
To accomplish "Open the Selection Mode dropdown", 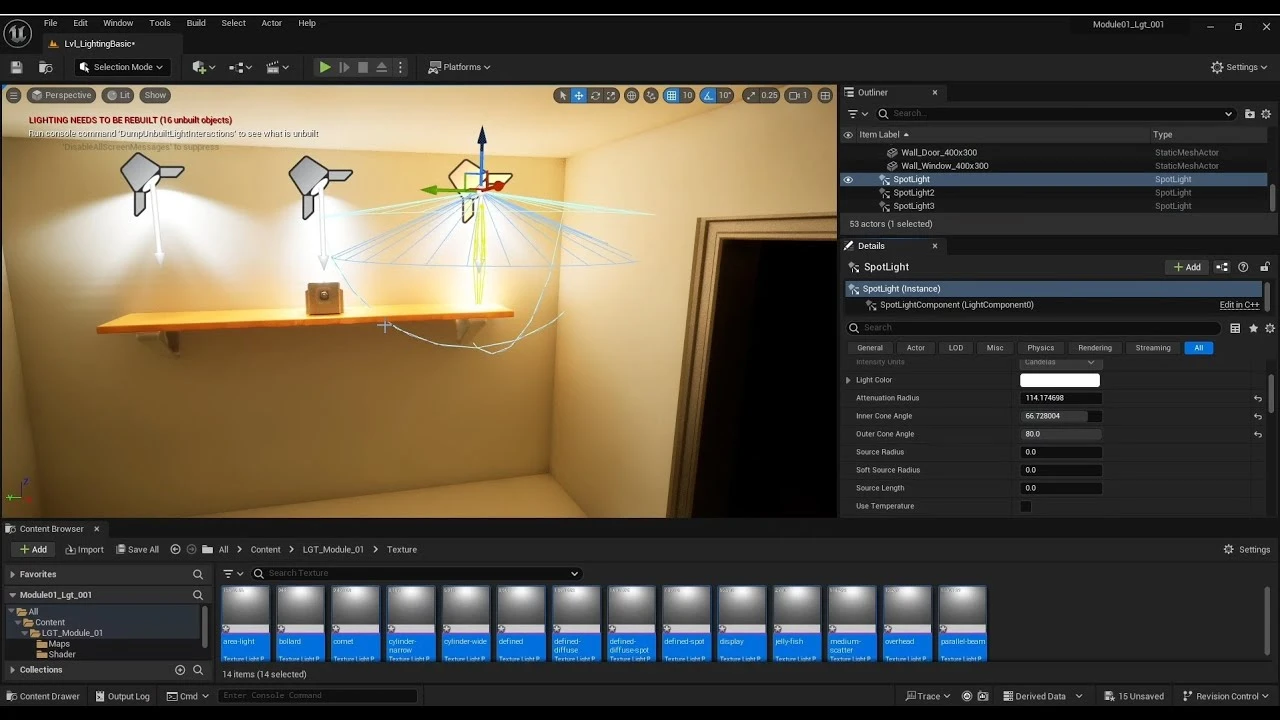I will (x=120, y=67).
